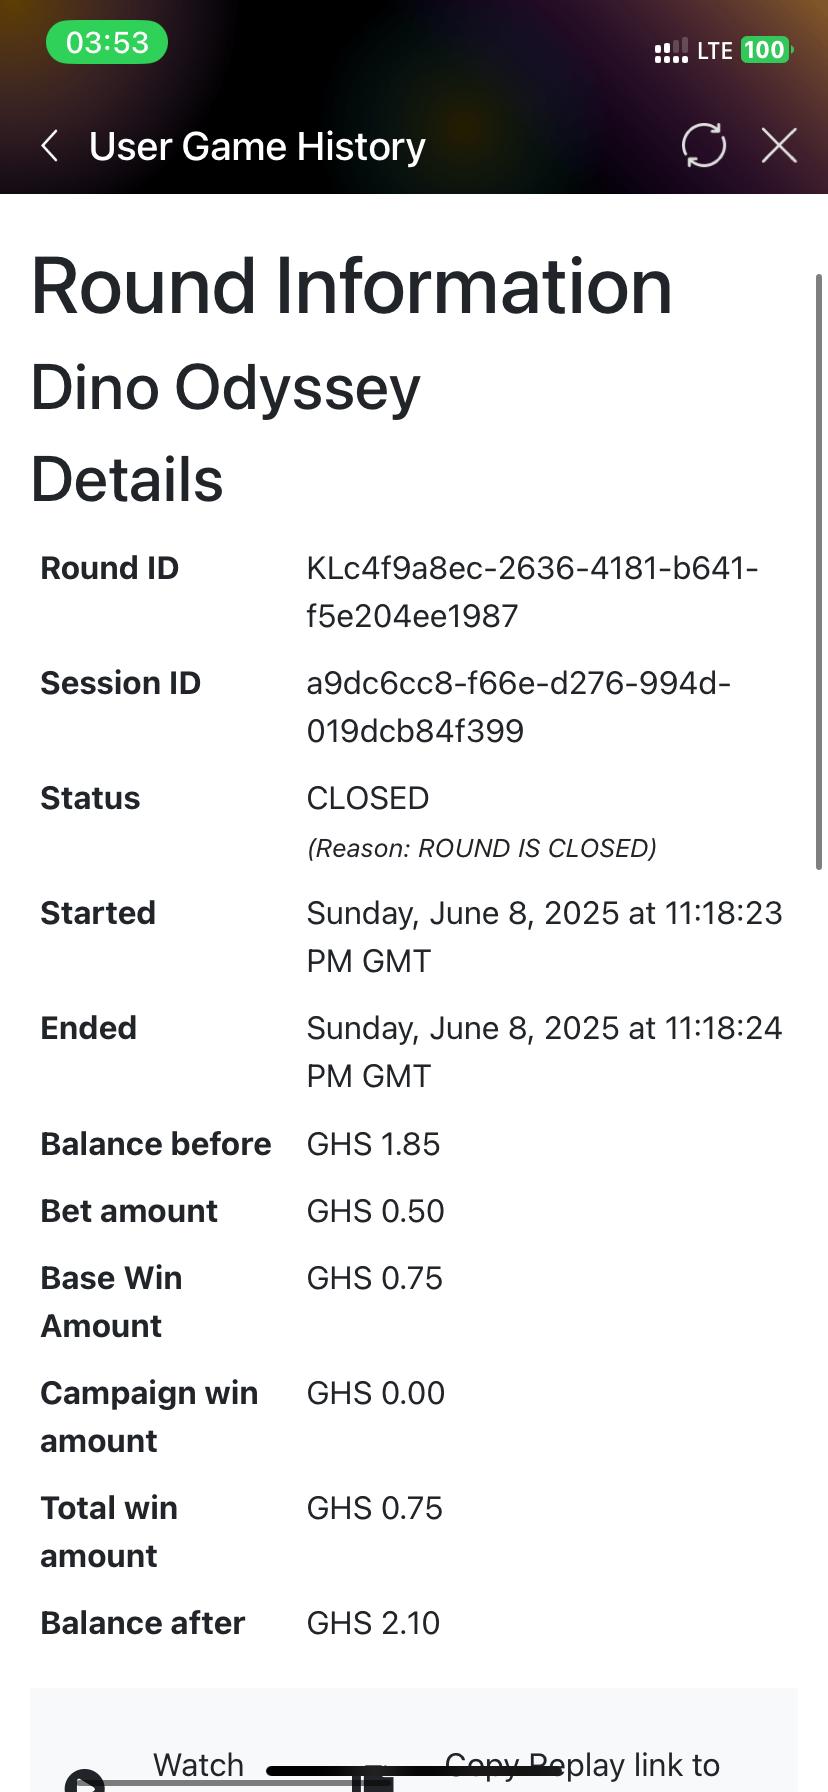Click Copy Replay link to clipboard
This screenshot has width=828, height=1792.
582,1766
